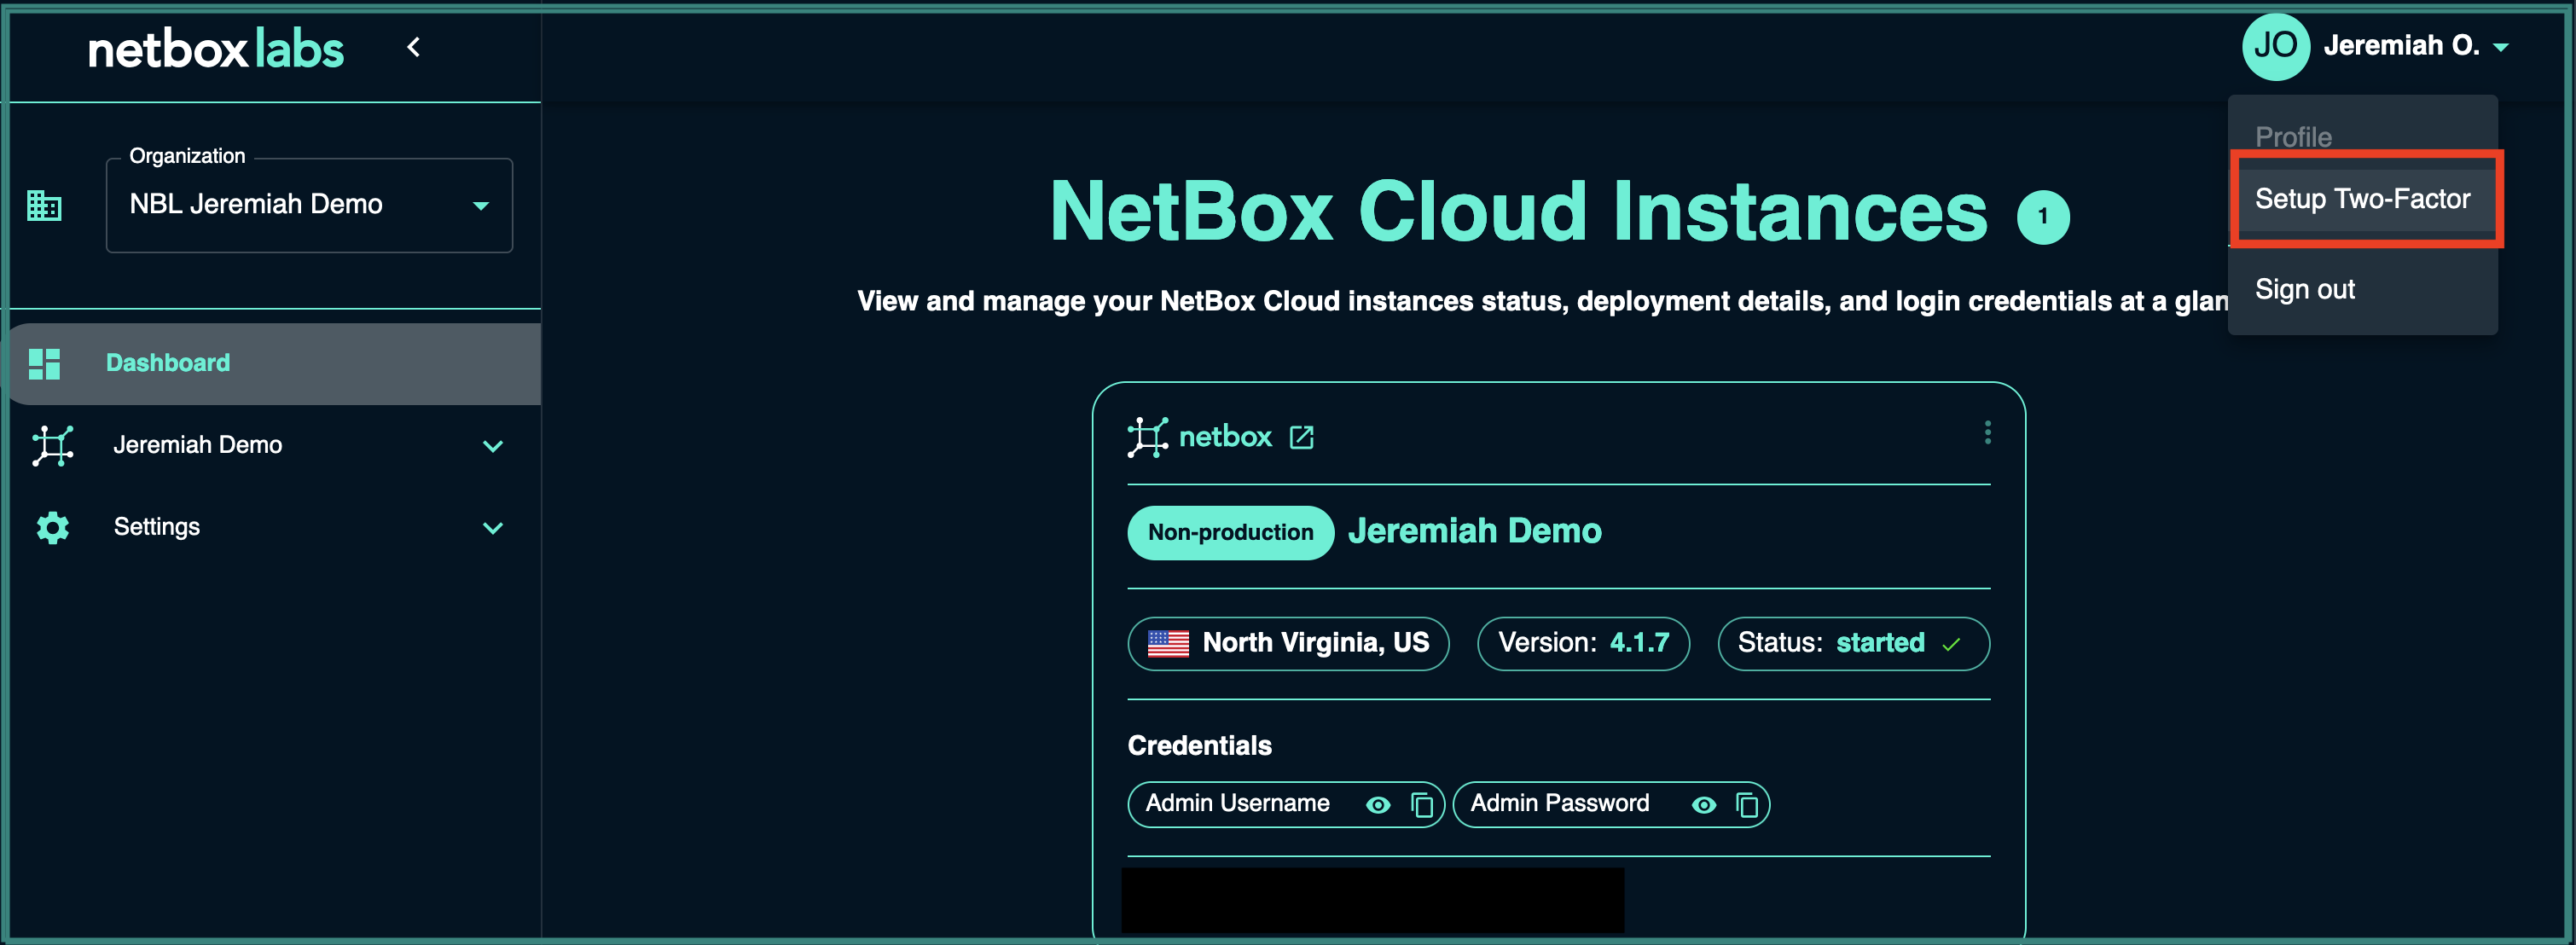Viewport: 2576px width, 945px height.
Task: Toggle the Jeremiah O. user menu arrow
Action: click(2501, 47)
